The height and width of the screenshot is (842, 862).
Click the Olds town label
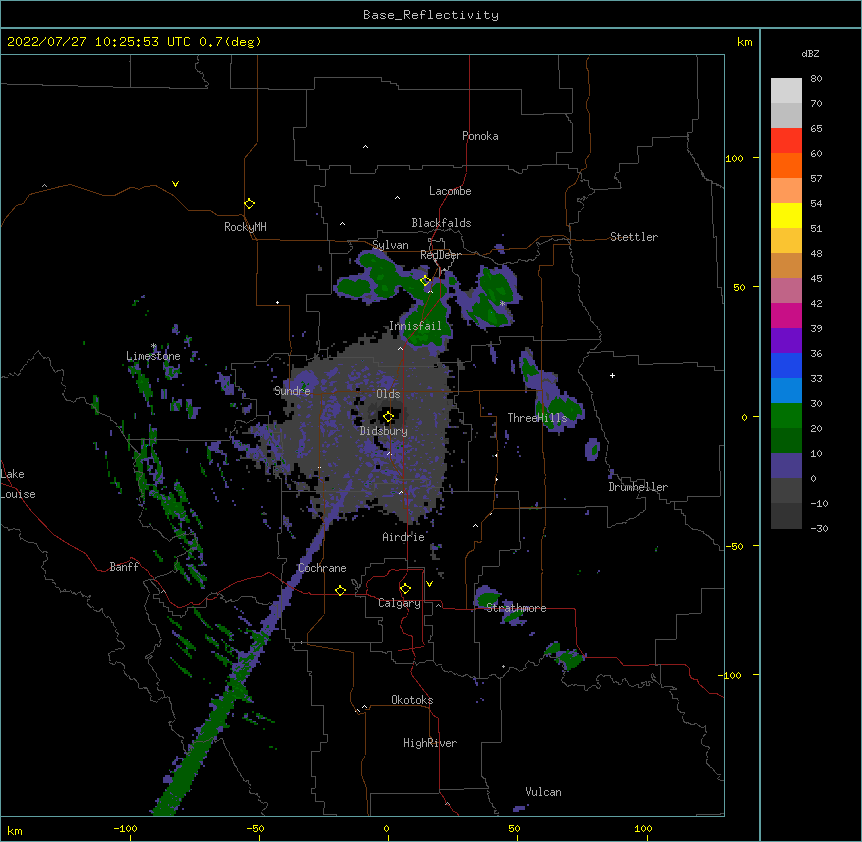click(388, 394)
